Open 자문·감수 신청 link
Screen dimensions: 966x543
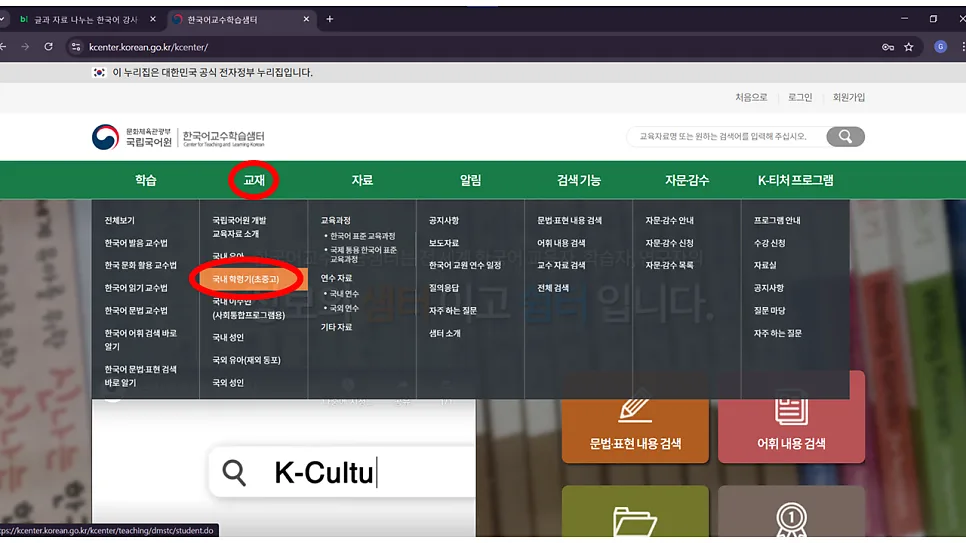(x=669, y=243)
